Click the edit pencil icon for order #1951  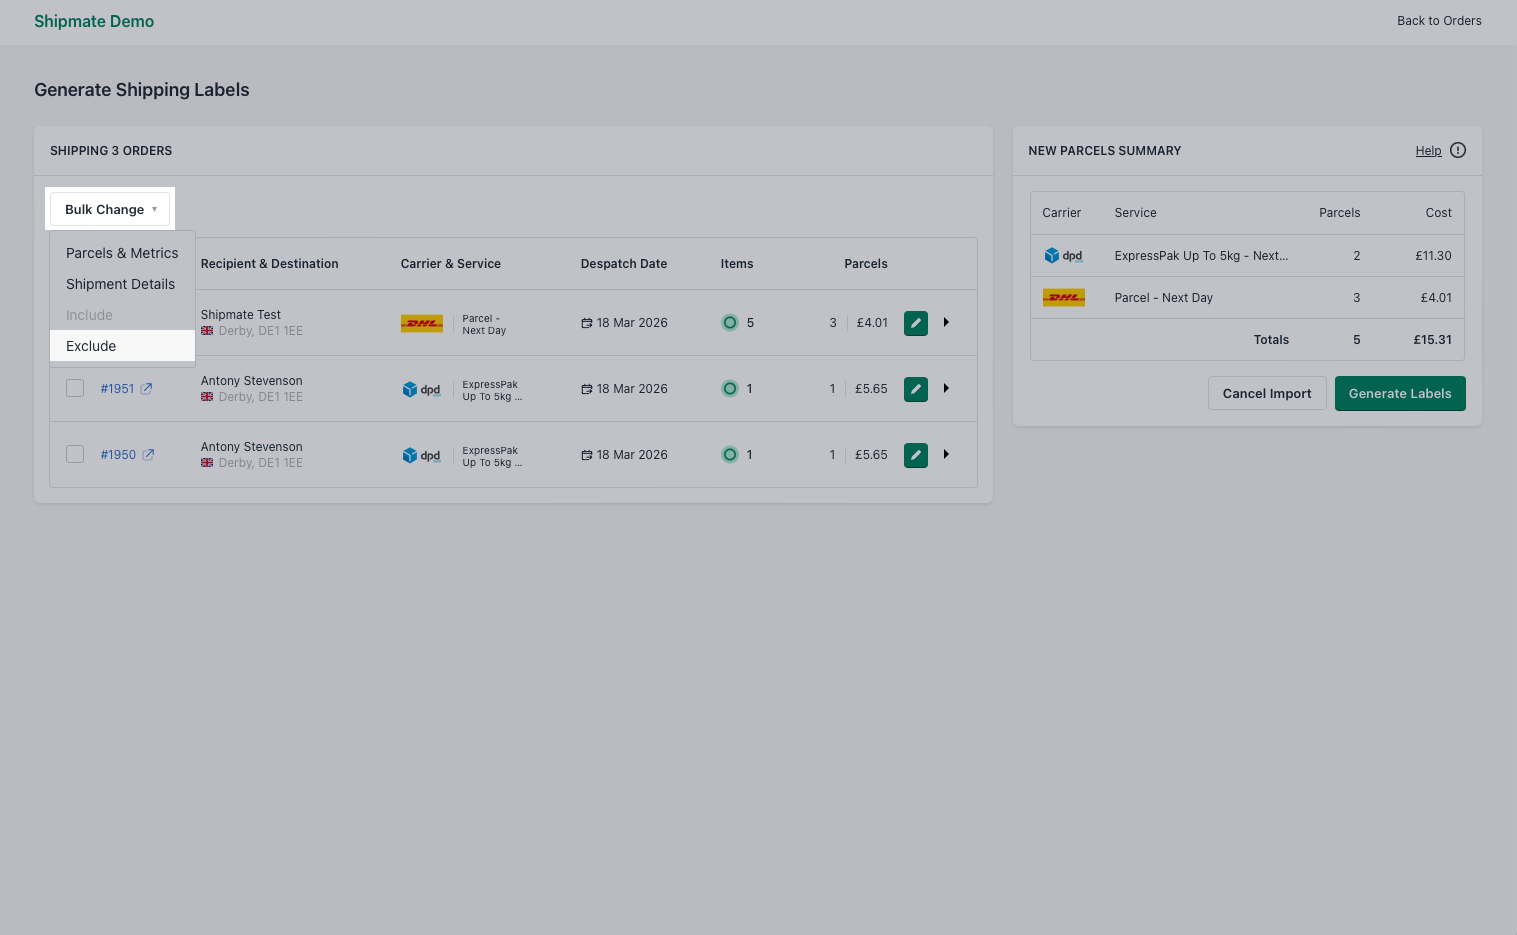[x=915, y=388]
